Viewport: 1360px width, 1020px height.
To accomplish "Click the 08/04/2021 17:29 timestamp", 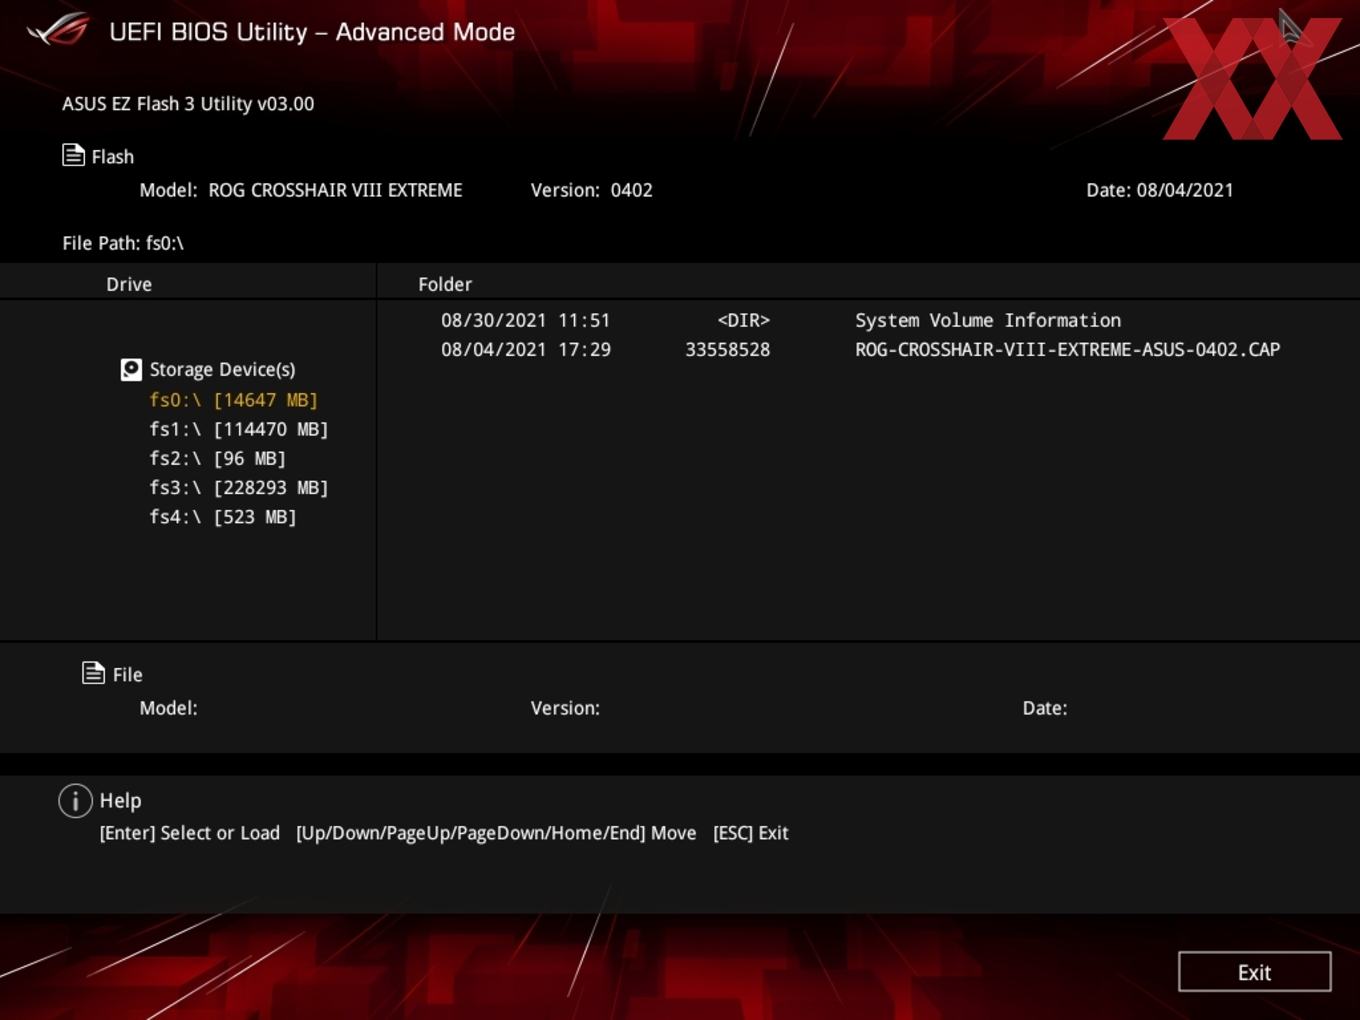I will [x=525, y=349].
